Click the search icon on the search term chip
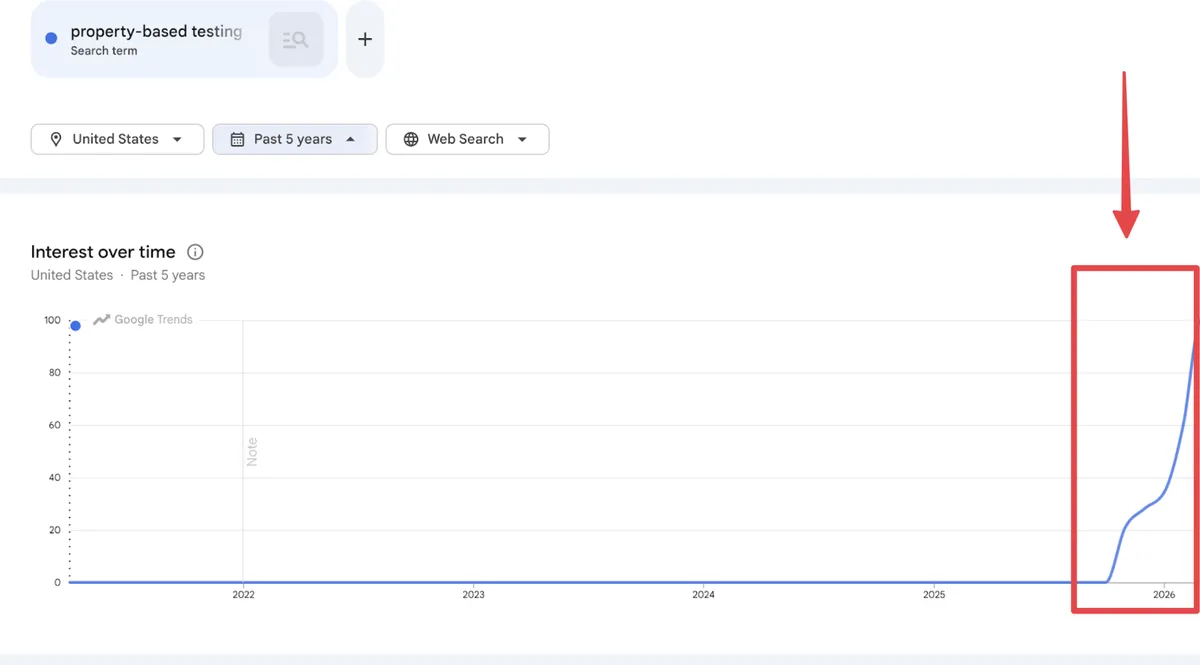Screen dimensions: 1200x665 point(295,38)
